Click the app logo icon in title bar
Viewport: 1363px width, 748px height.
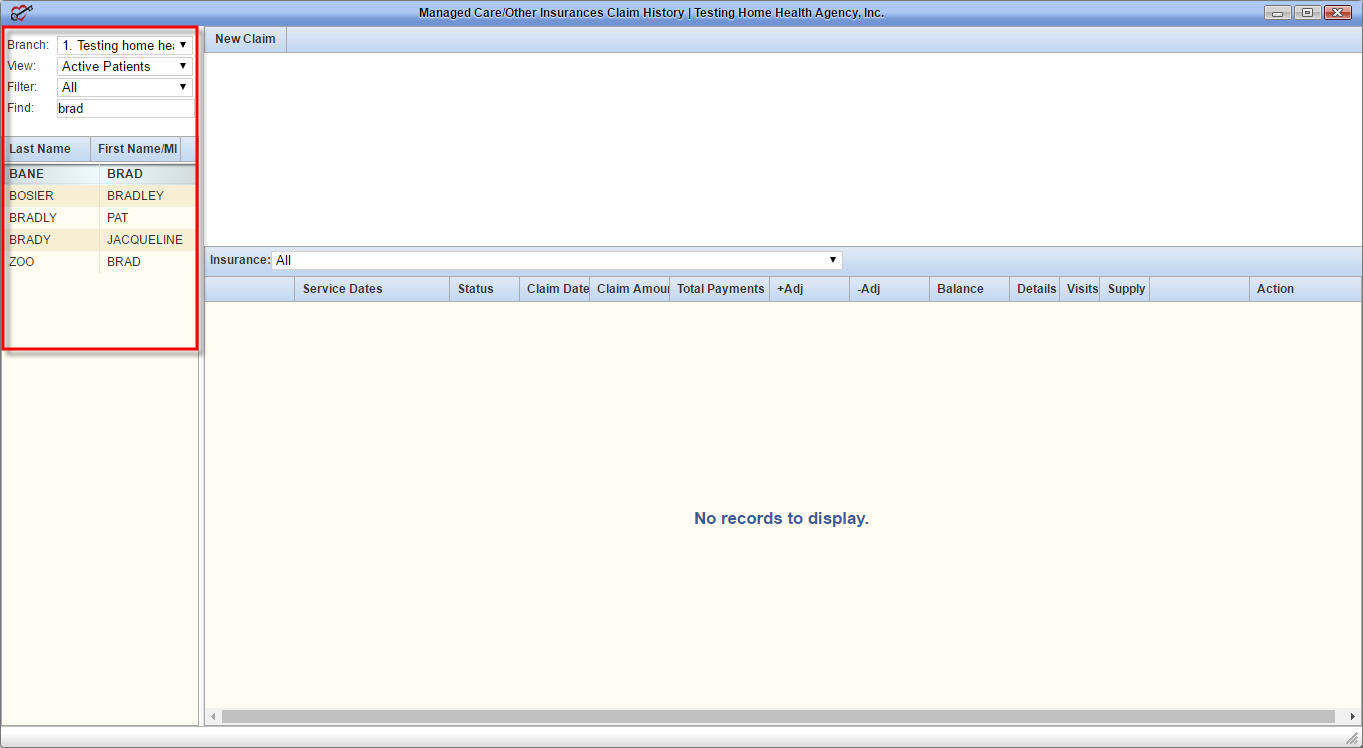(22, 13)
